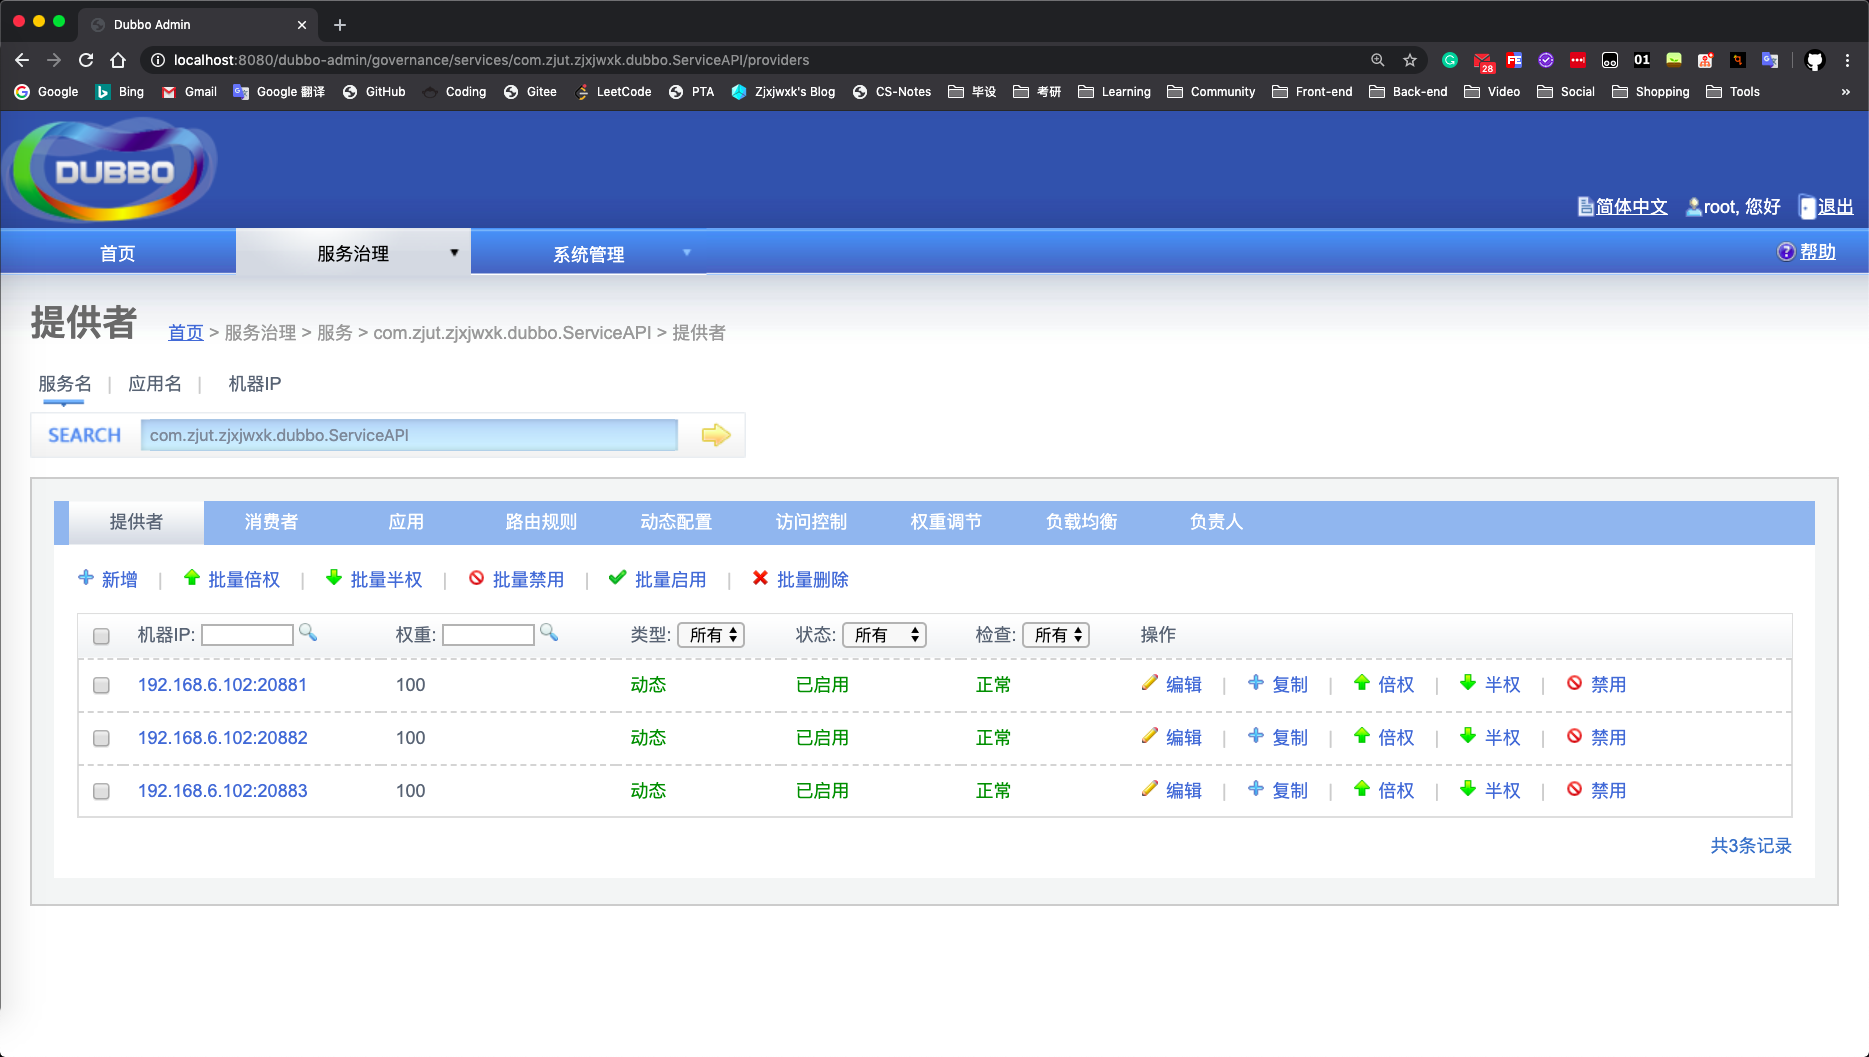This screenshot has width=1869, height=1057.
Task: Click the disable icon for 192.168.6.102:20882
Action: pos(1575,736)
